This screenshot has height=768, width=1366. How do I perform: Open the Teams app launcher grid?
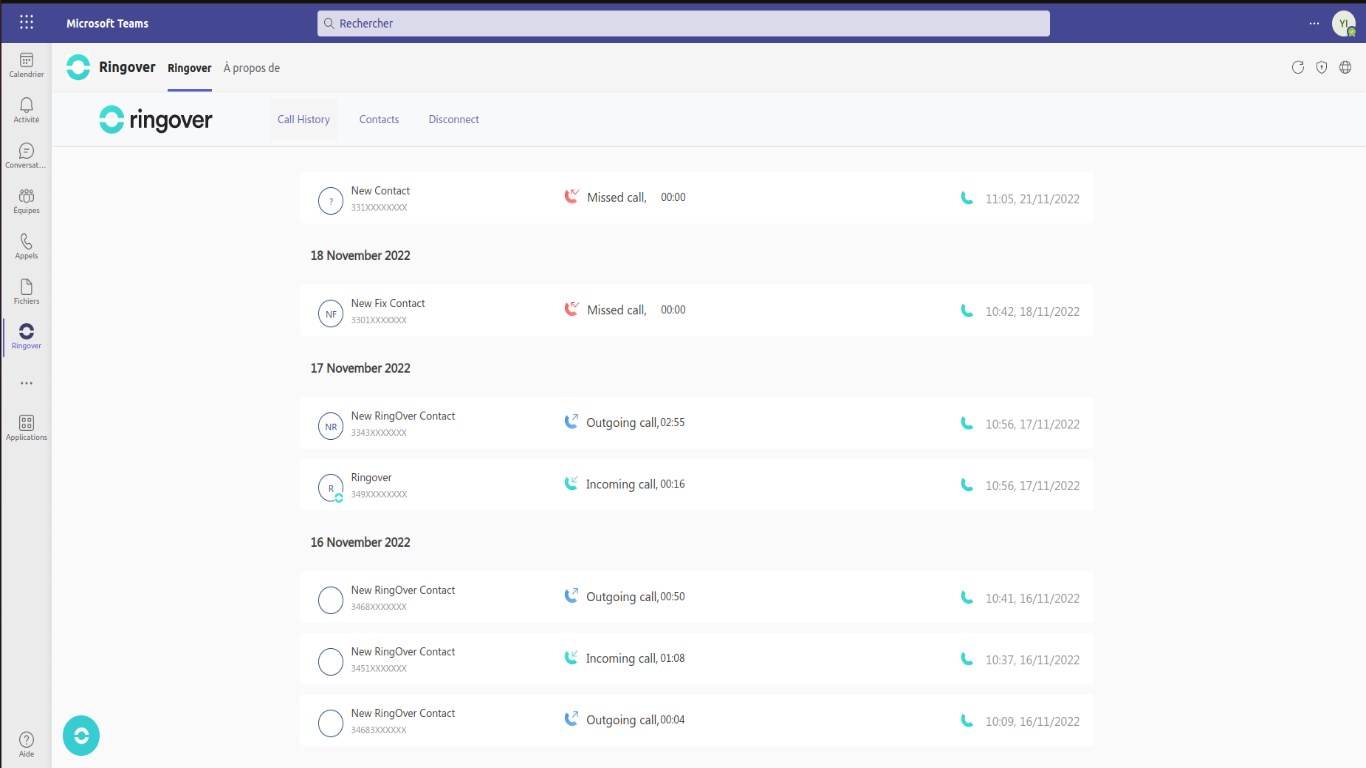coord(27,22)
